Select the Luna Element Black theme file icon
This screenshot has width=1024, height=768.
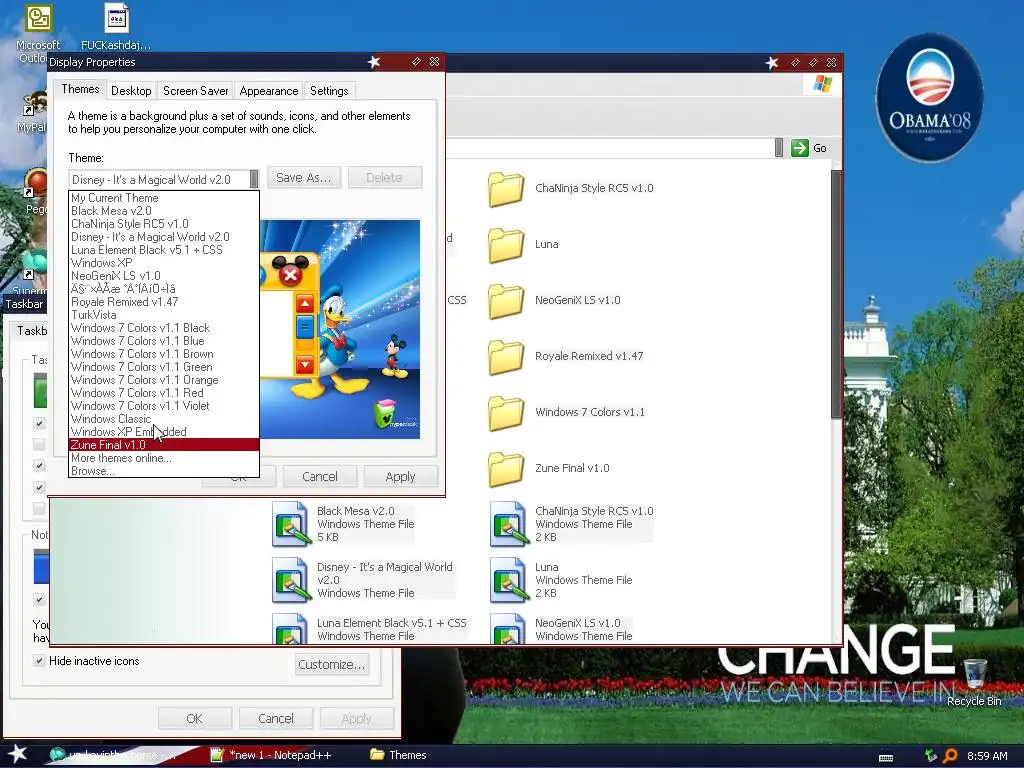(291, 629)
